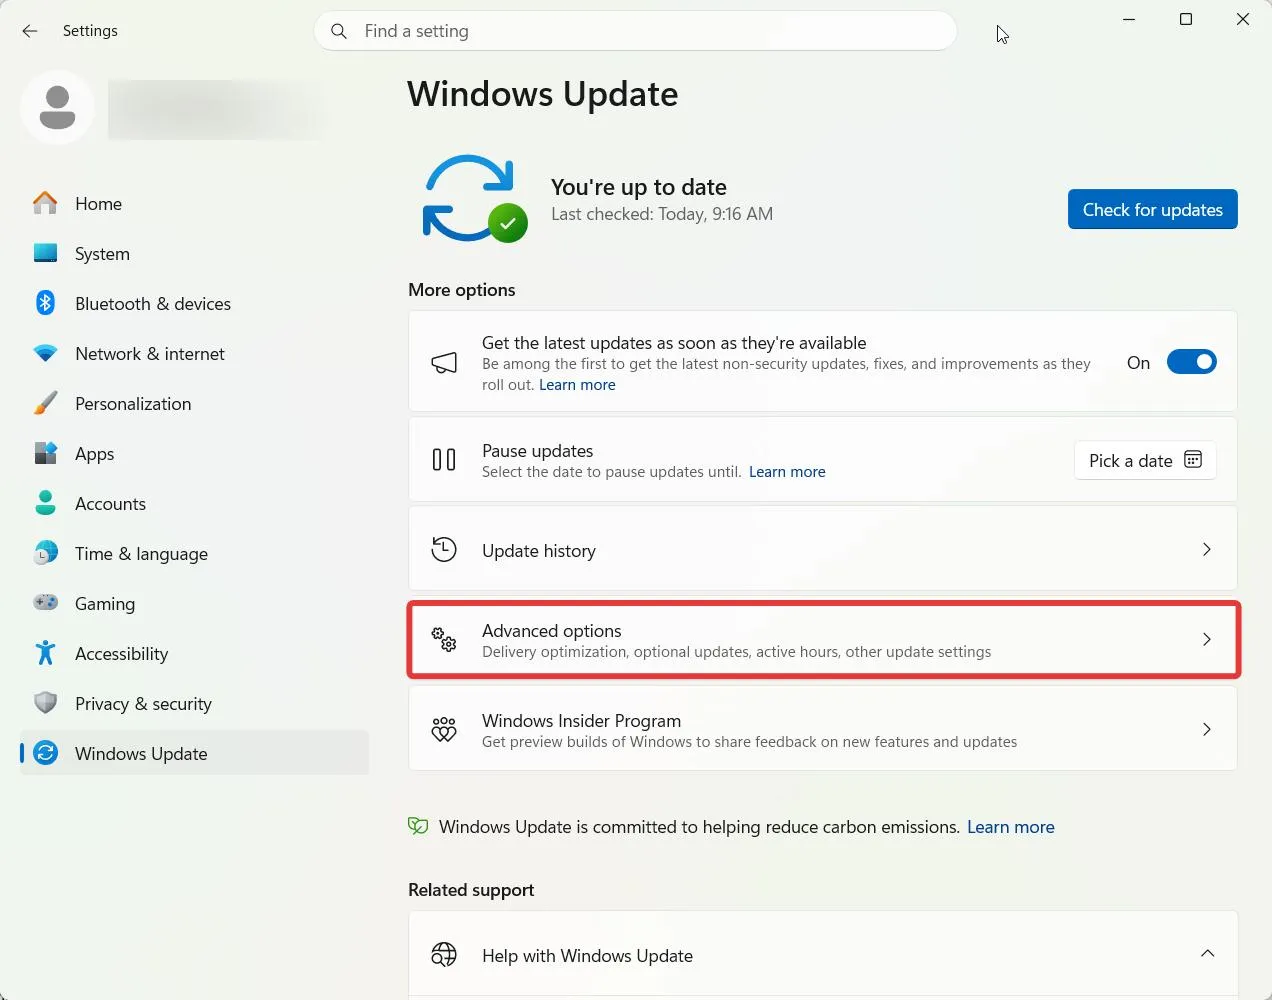This screenshot has height=1000, width=1272.
Task: Click the Update history clock icon
Action: pyautogui.click(x=444, y=549)
